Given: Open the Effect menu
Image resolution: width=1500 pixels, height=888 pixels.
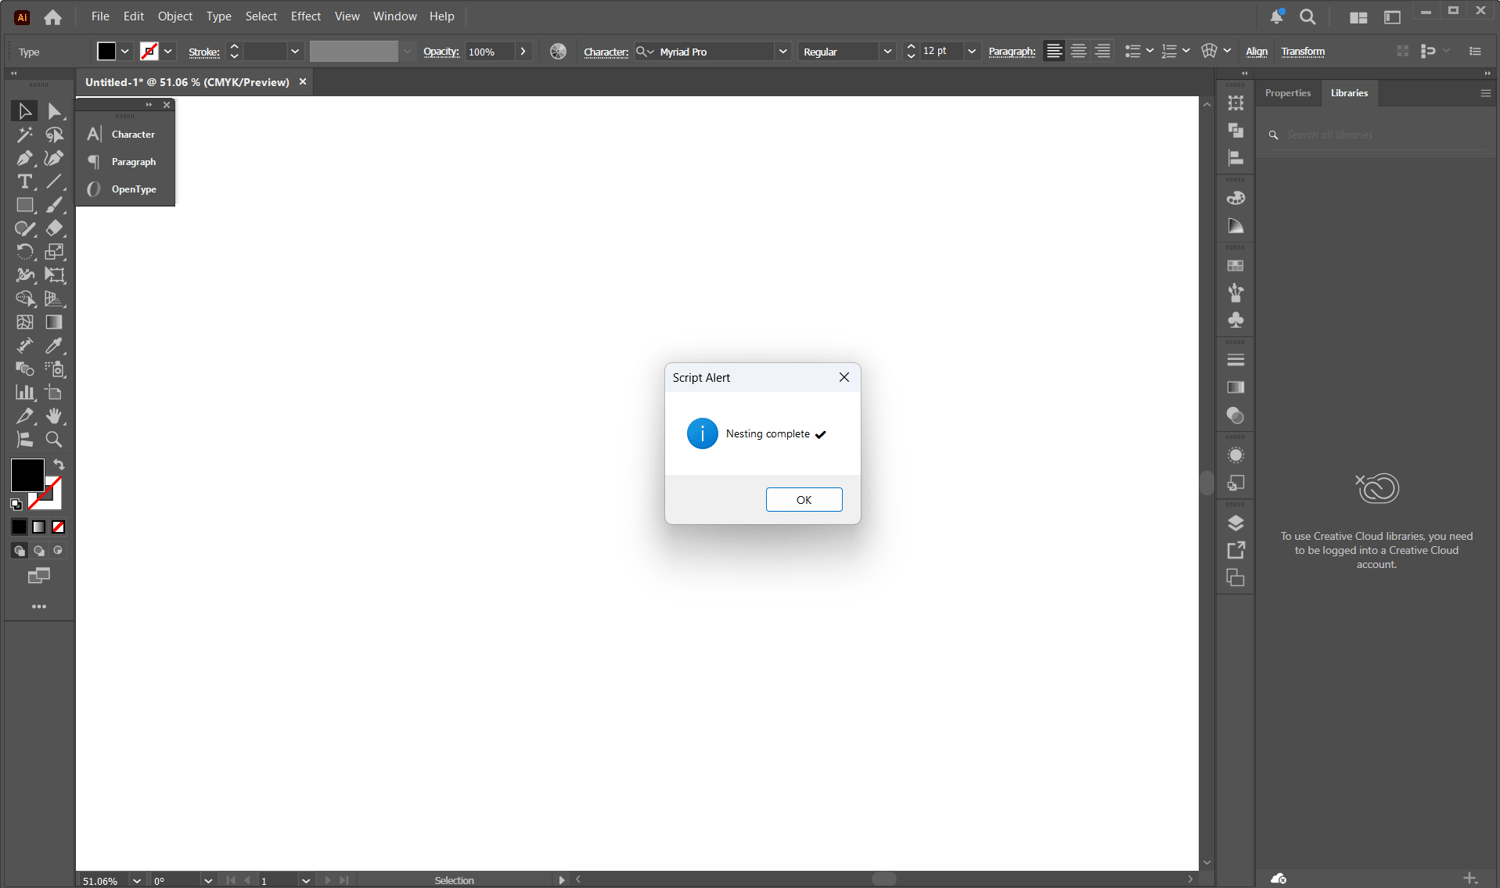Looking at the screenshot, I should [306, 16].
